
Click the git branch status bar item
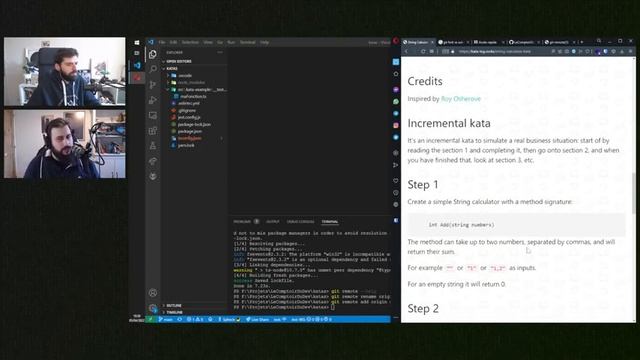point(166,319)
